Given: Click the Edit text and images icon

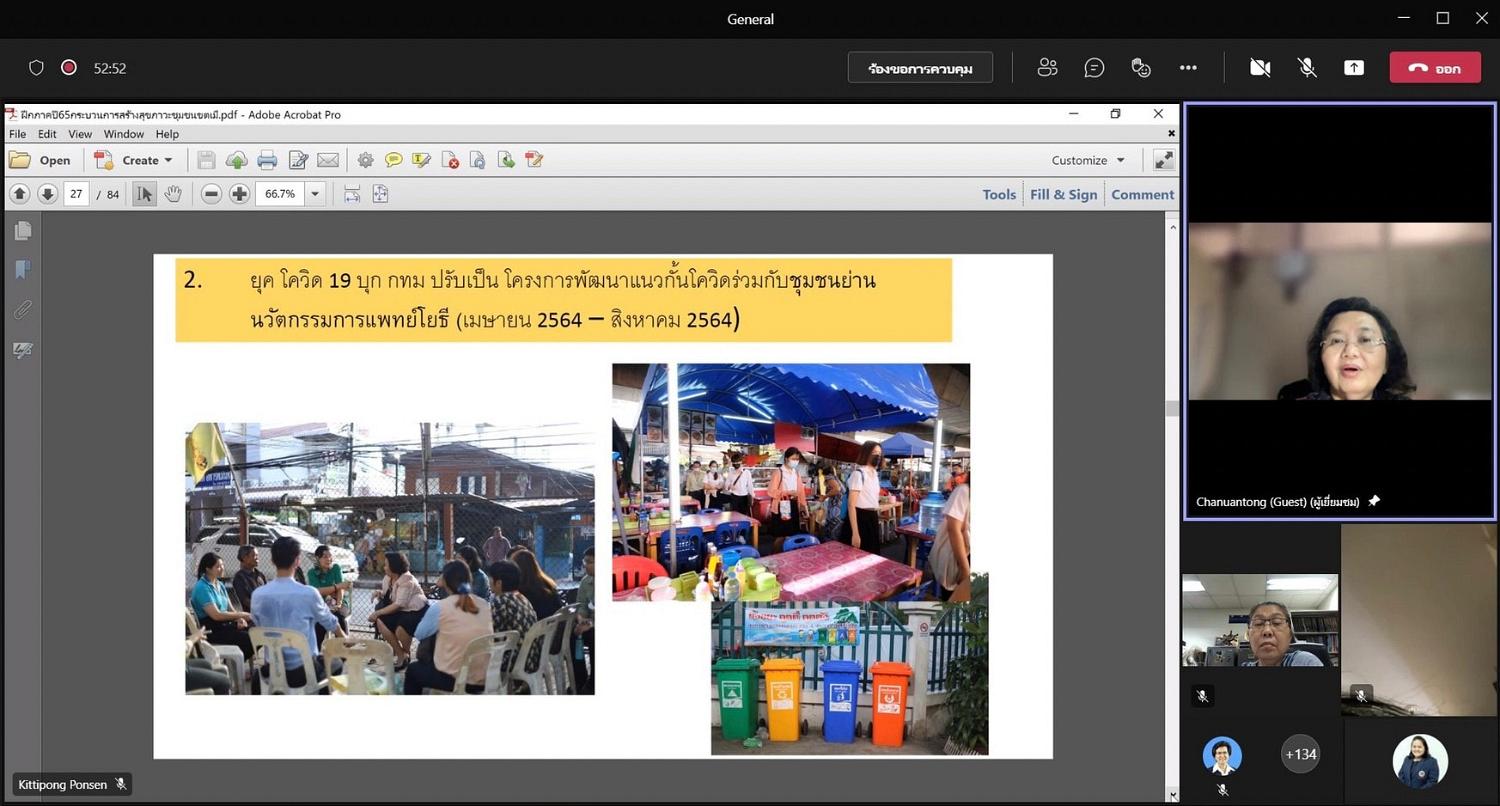Looking at the screenshot, I should [298, 160].
